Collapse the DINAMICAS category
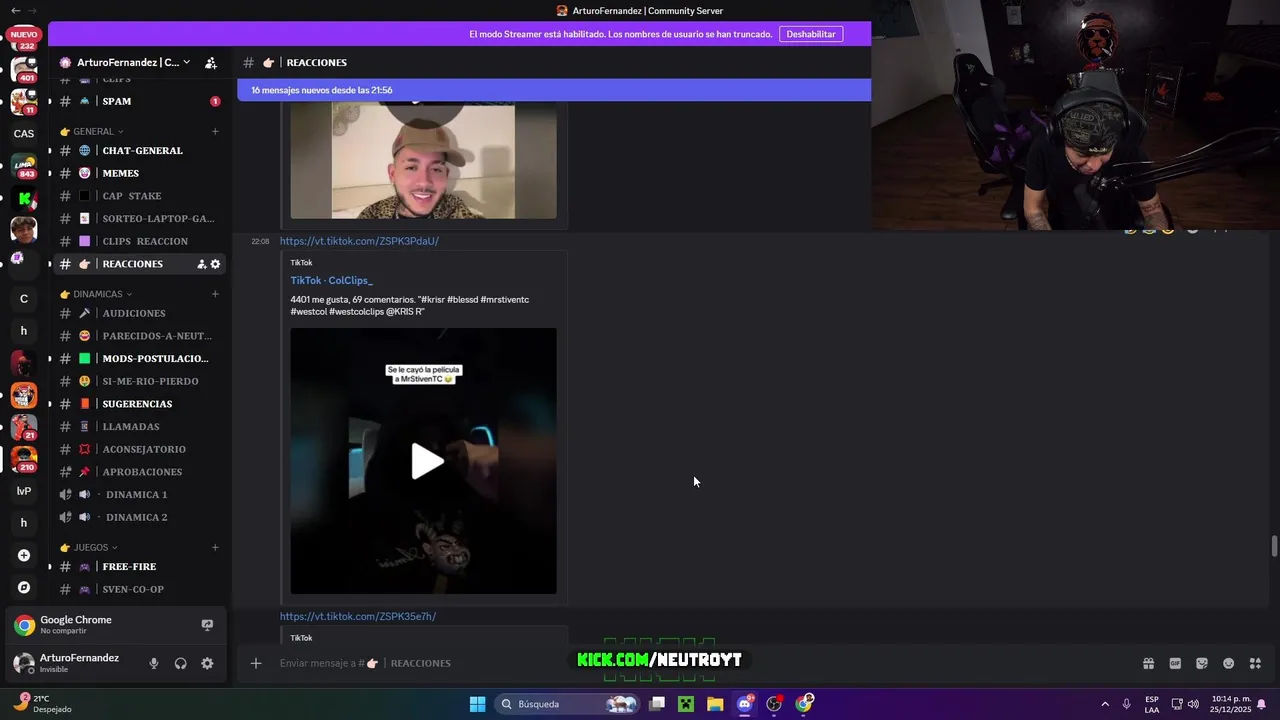 [97, 294]
